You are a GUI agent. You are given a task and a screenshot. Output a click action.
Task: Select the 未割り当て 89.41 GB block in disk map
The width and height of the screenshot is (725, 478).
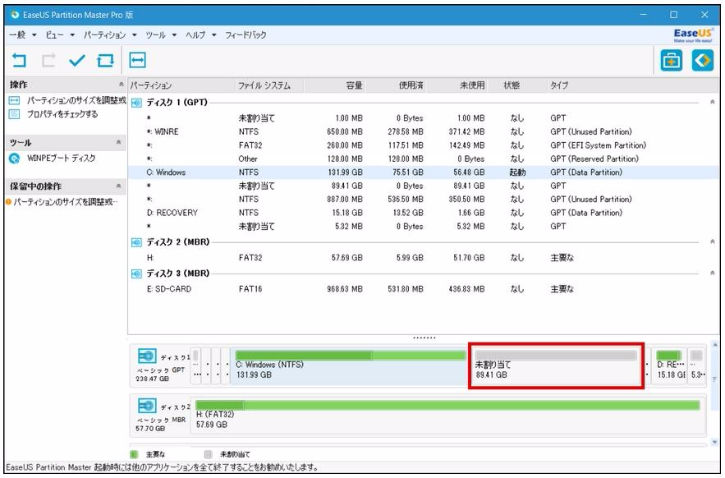(556, 366)
